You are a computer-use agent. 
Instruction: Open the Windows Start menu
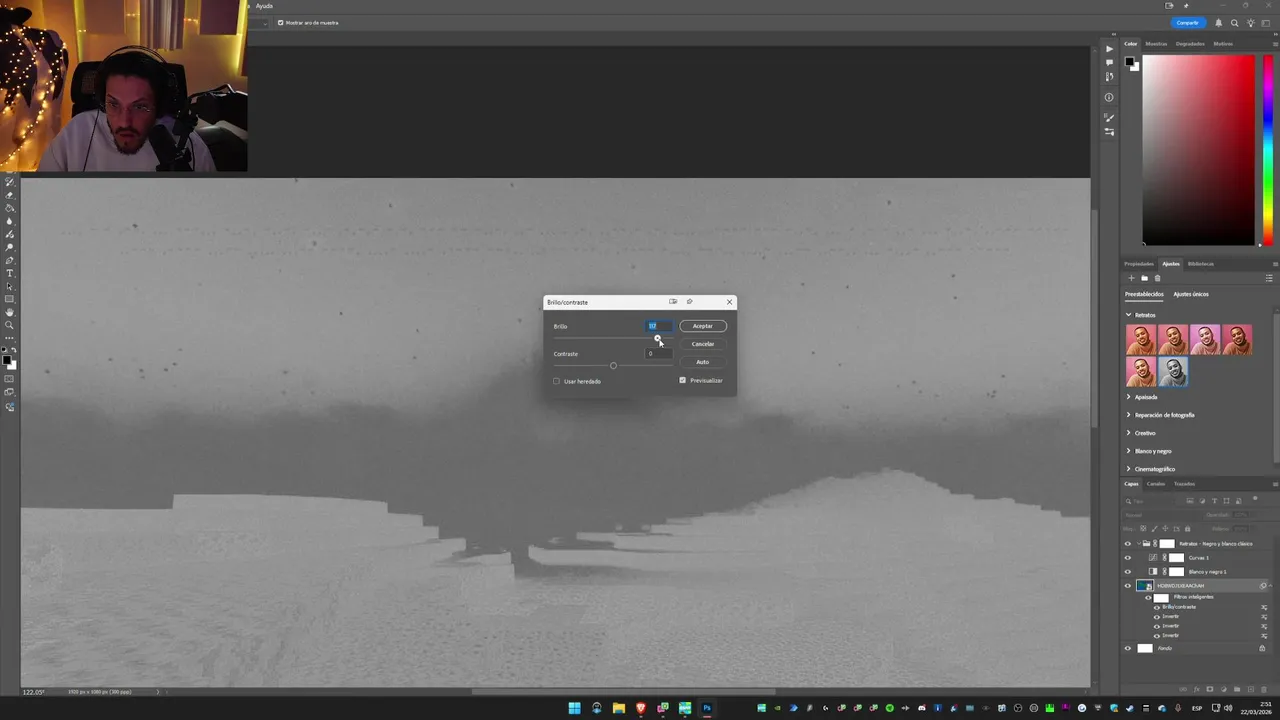pyautogui.click(x=574, y=708)
